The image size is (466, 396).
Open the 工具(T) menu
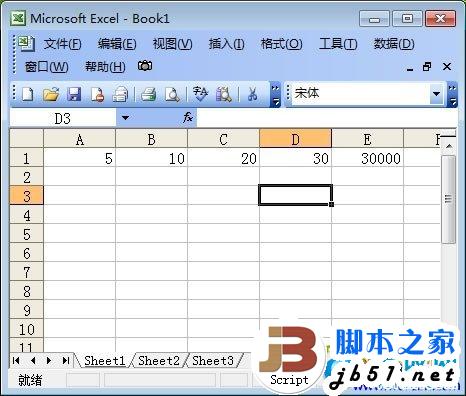[x=338, y=44]
